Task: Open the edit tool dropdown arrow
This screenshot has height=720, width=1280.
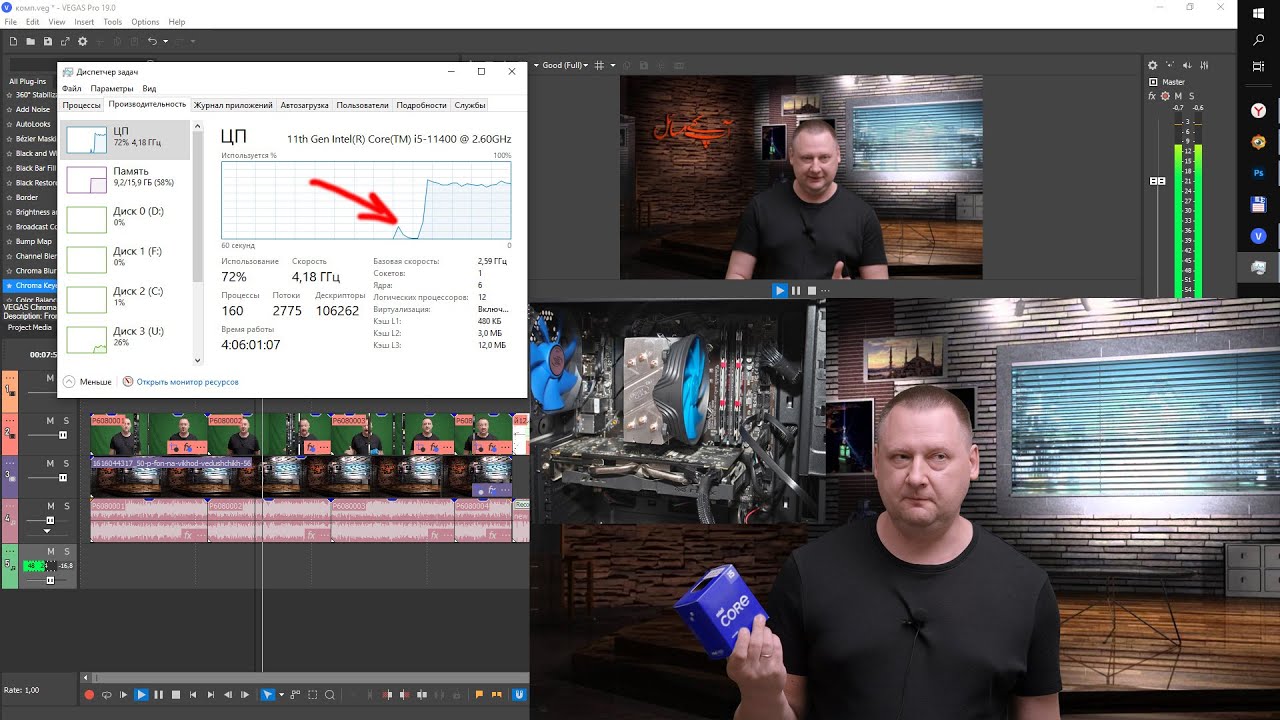Action: (x=281, y=694)
